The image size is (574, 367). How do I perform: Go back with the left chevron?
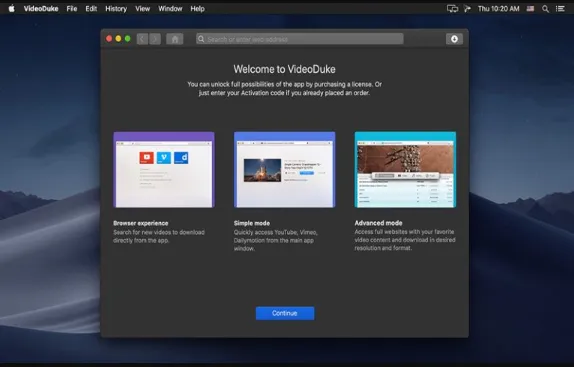(142, 39)
